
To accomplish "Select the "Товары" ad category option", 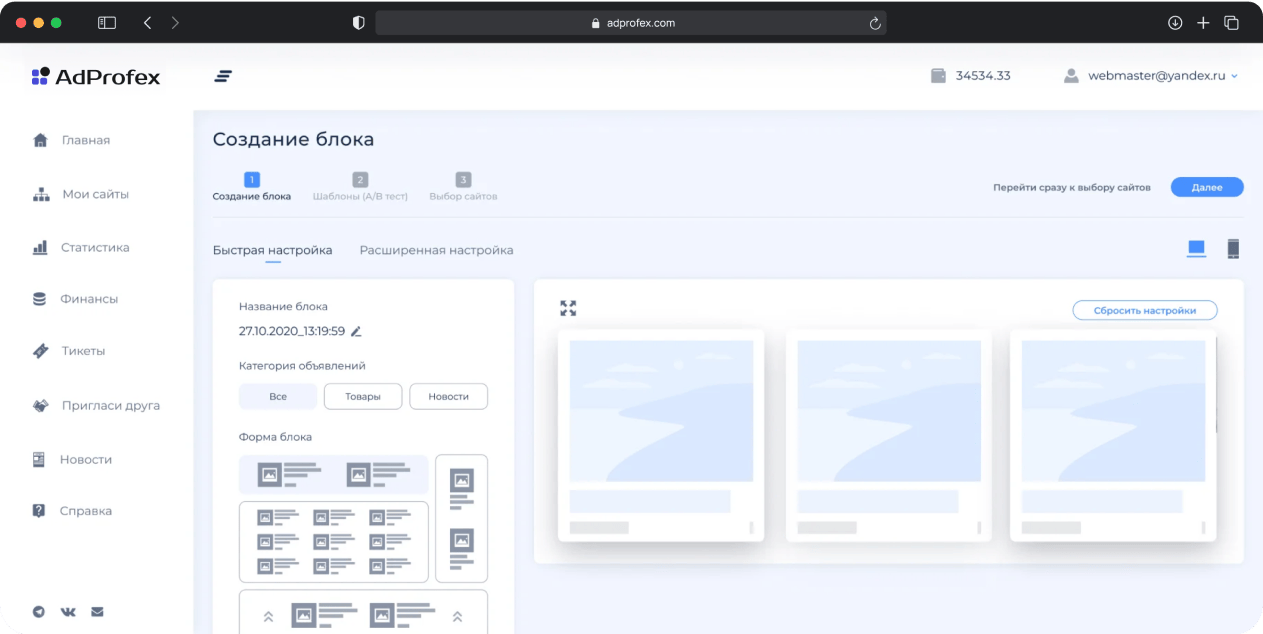I will 363,397.
